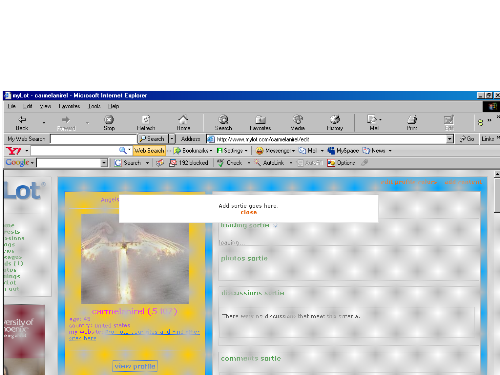Click the Go button beside address
The width and height of the screenshot is (500, 375).
tap(467, 139)
